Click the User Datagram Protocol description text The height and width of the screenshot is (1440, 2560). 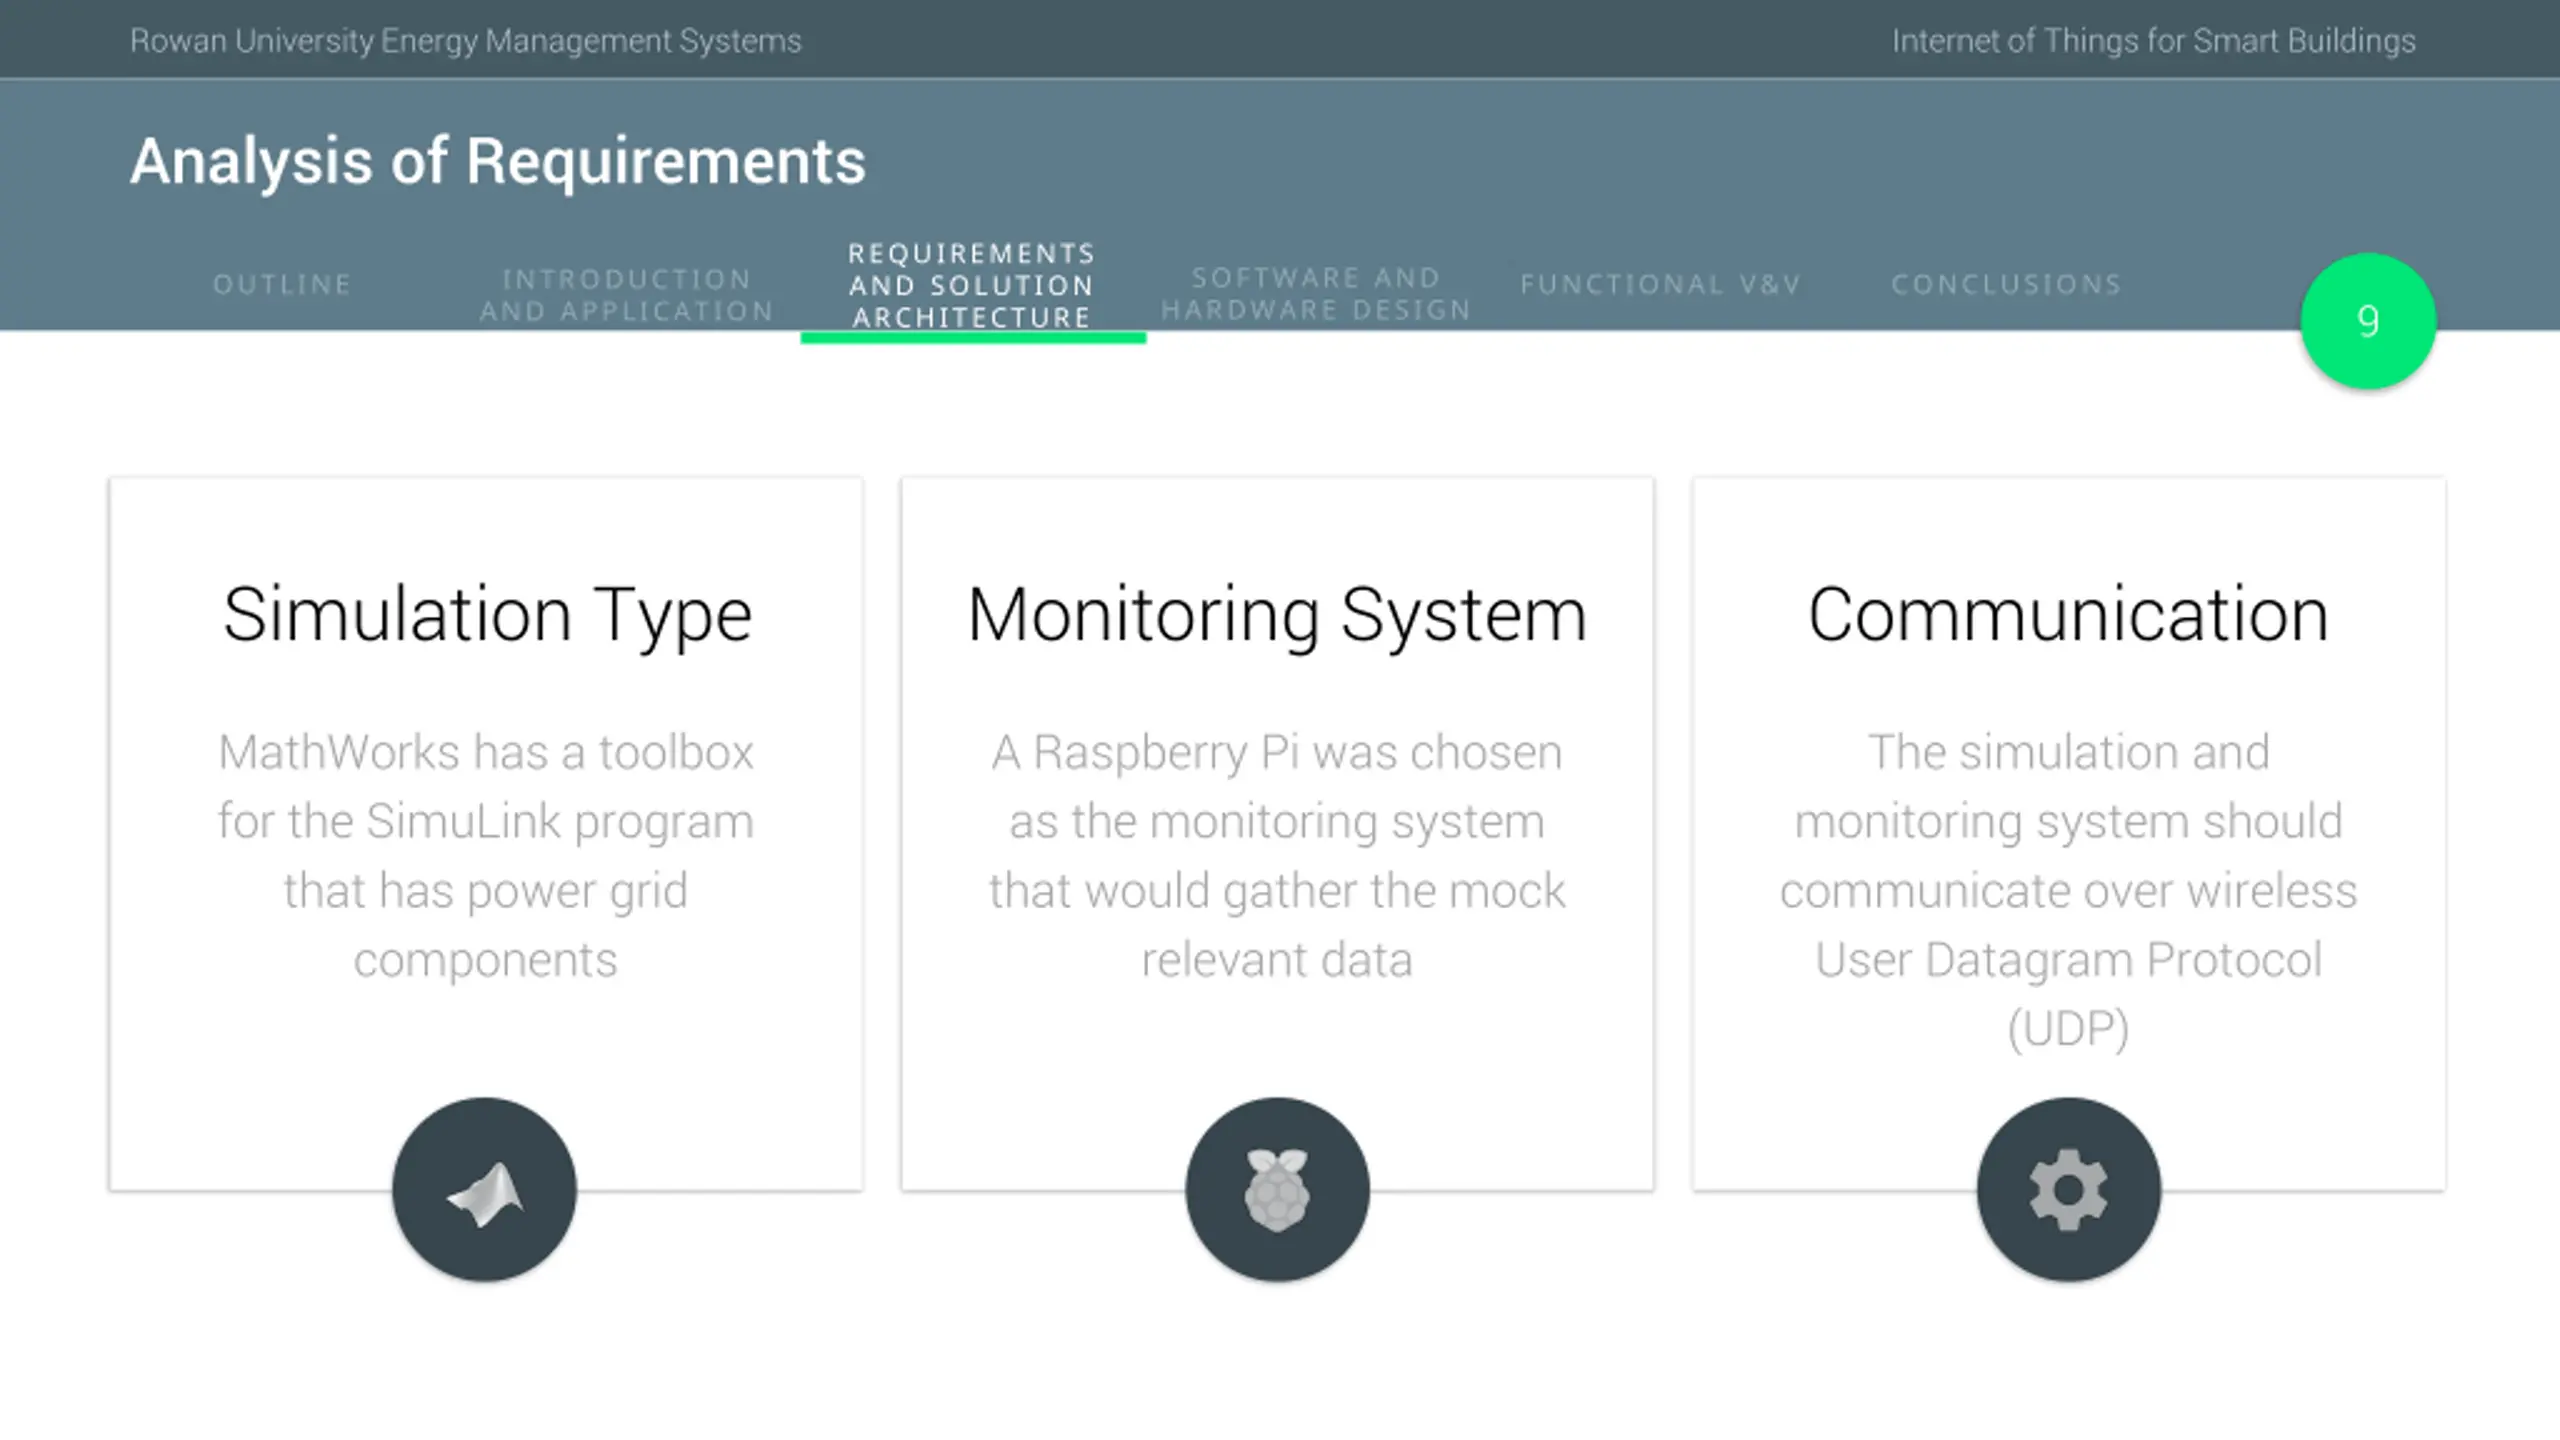(x=2068, y=890)
